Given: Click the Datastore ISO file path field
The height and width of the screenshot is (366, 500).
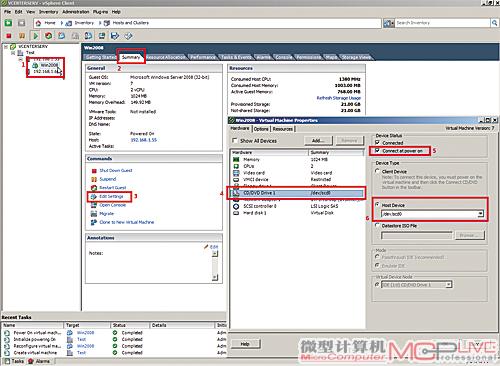Looking at the screenshot, I should [417, 235].
